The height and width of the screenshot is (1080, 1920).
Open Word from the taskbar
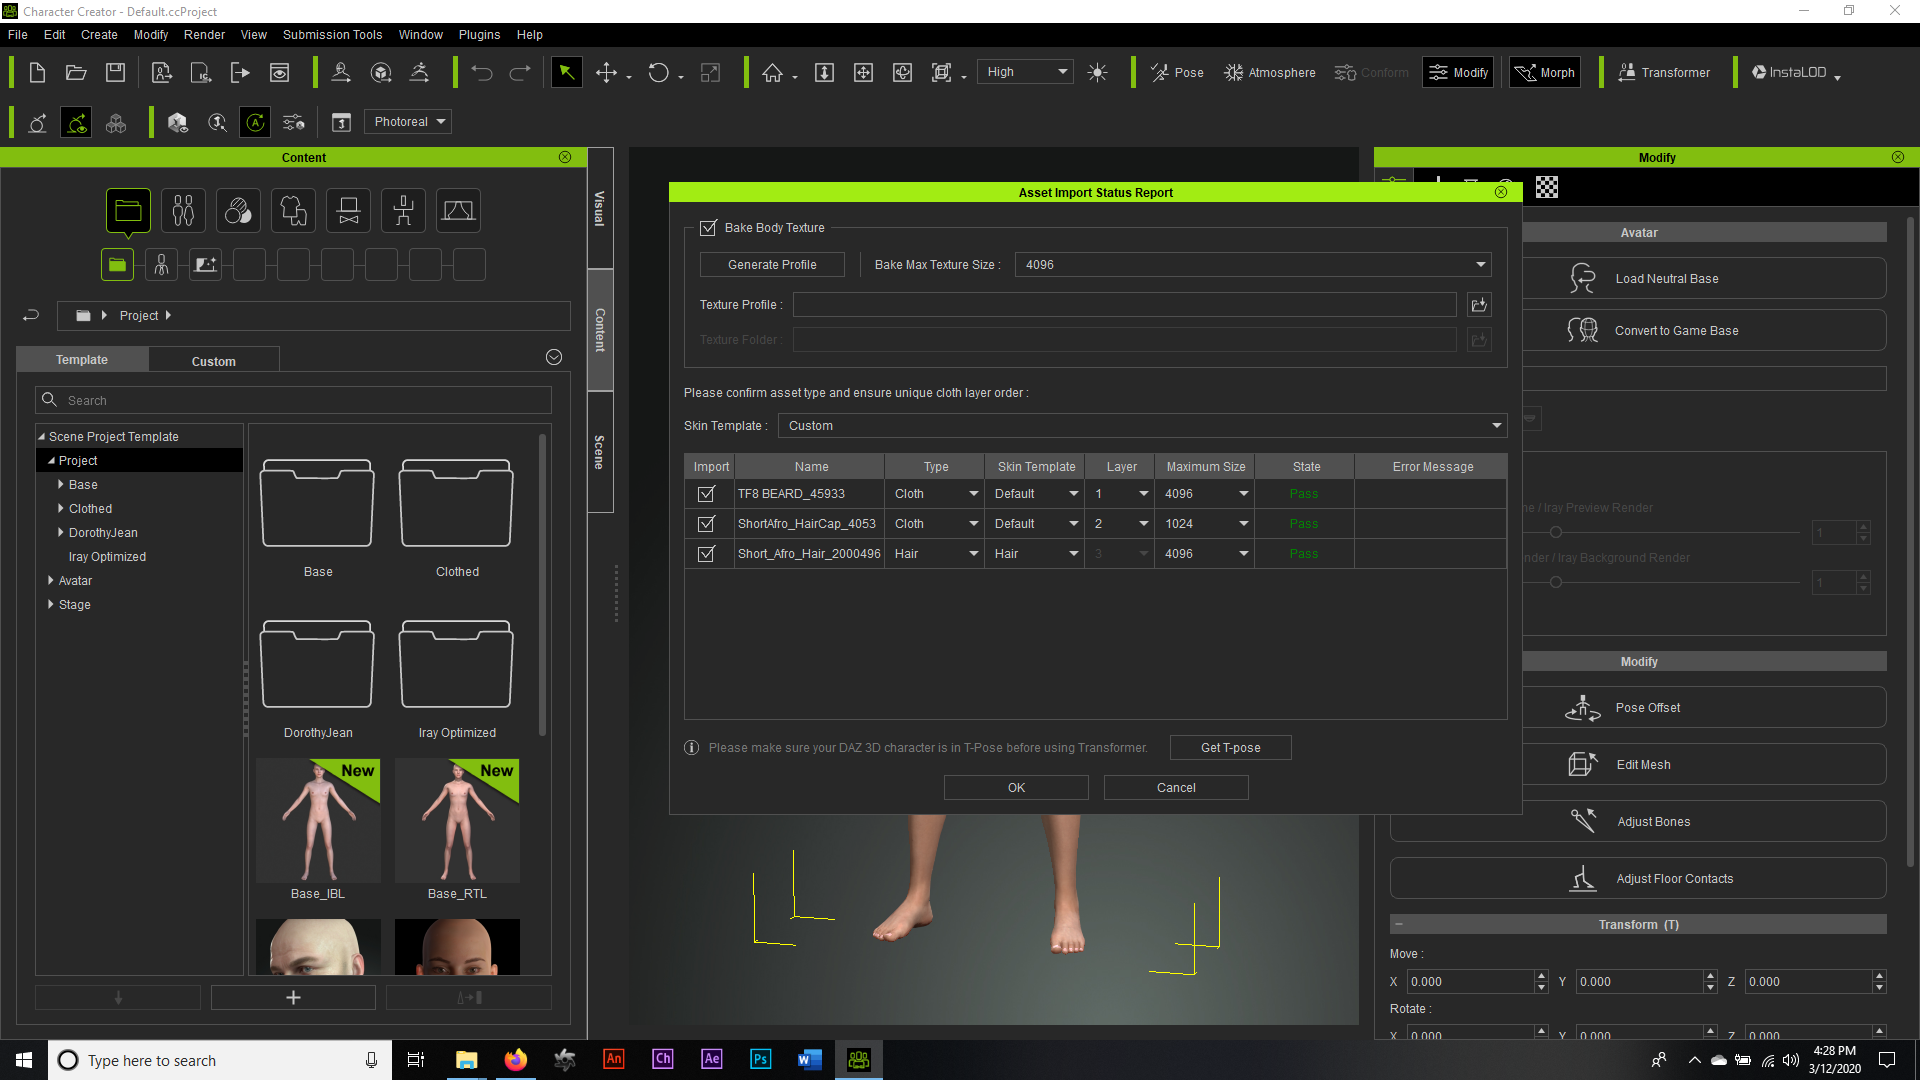(x=809, y=1060)
